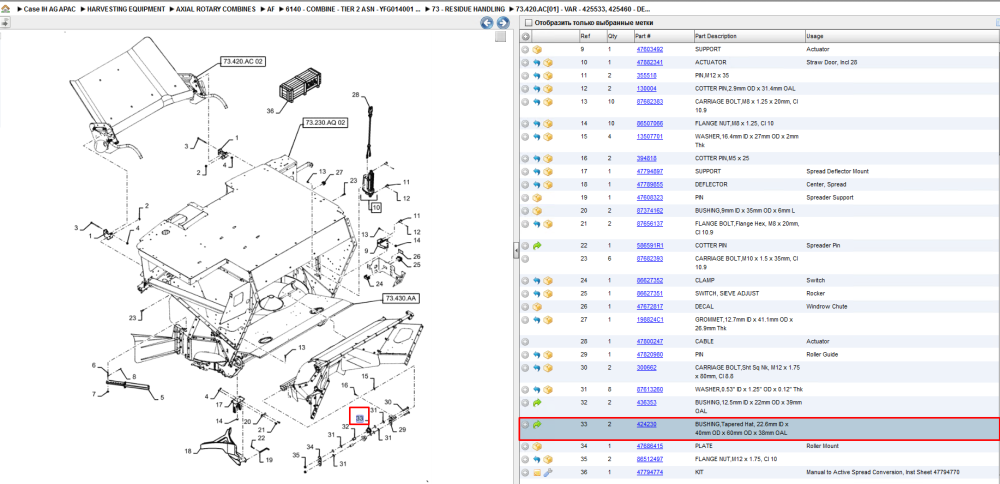Open 73 - RESIDUE HANDLING breadcrumb
This screenshot has height=484, width=1000.
click(469, 10)
